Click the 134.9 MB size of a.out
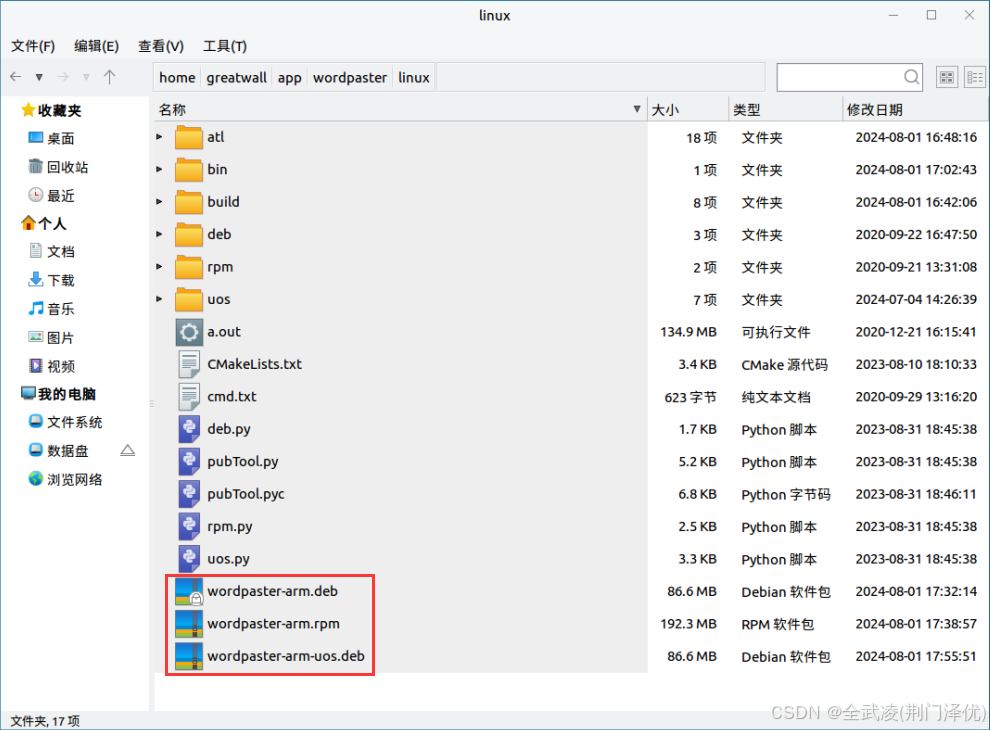990x730 pixels. tap(688, 332)
